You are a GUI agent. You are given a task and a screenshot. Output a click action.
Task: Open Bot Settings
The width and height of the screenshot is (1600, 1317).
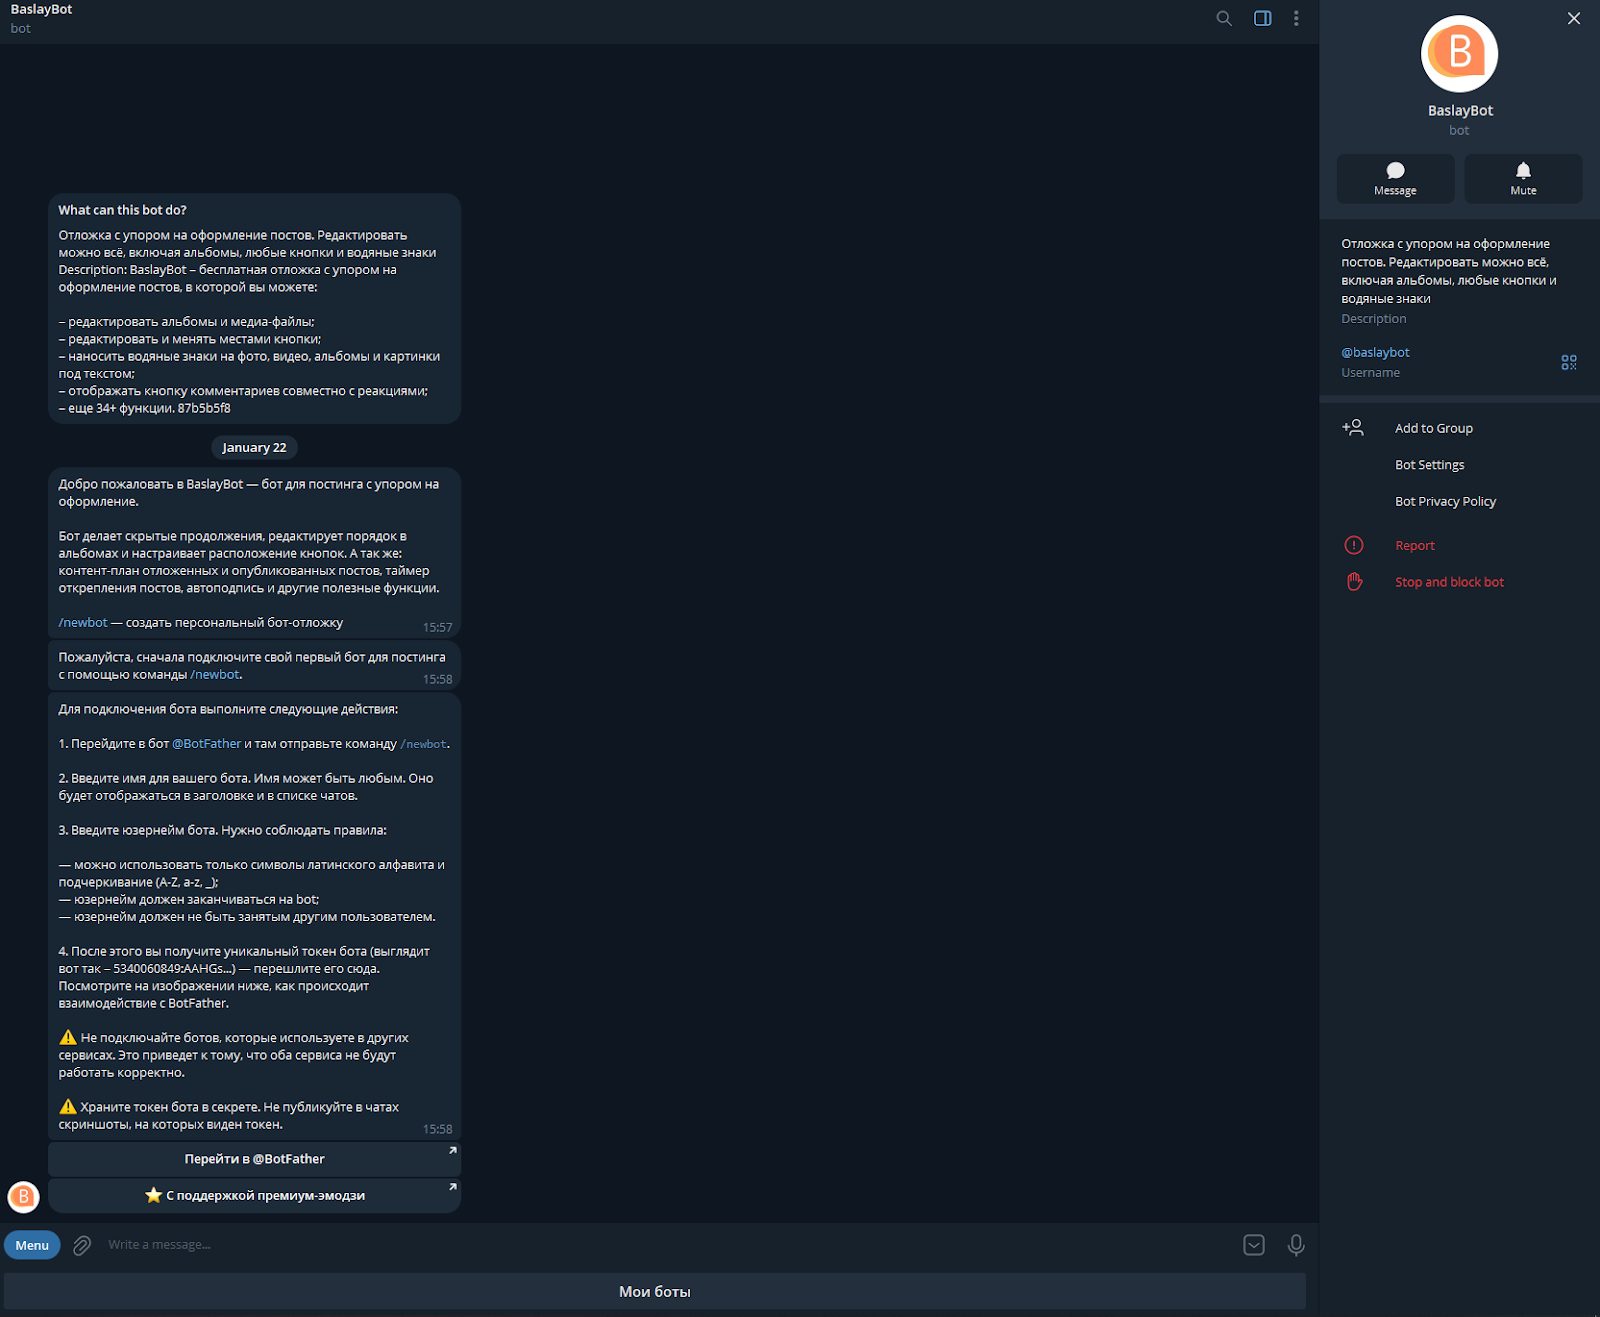1429,465
